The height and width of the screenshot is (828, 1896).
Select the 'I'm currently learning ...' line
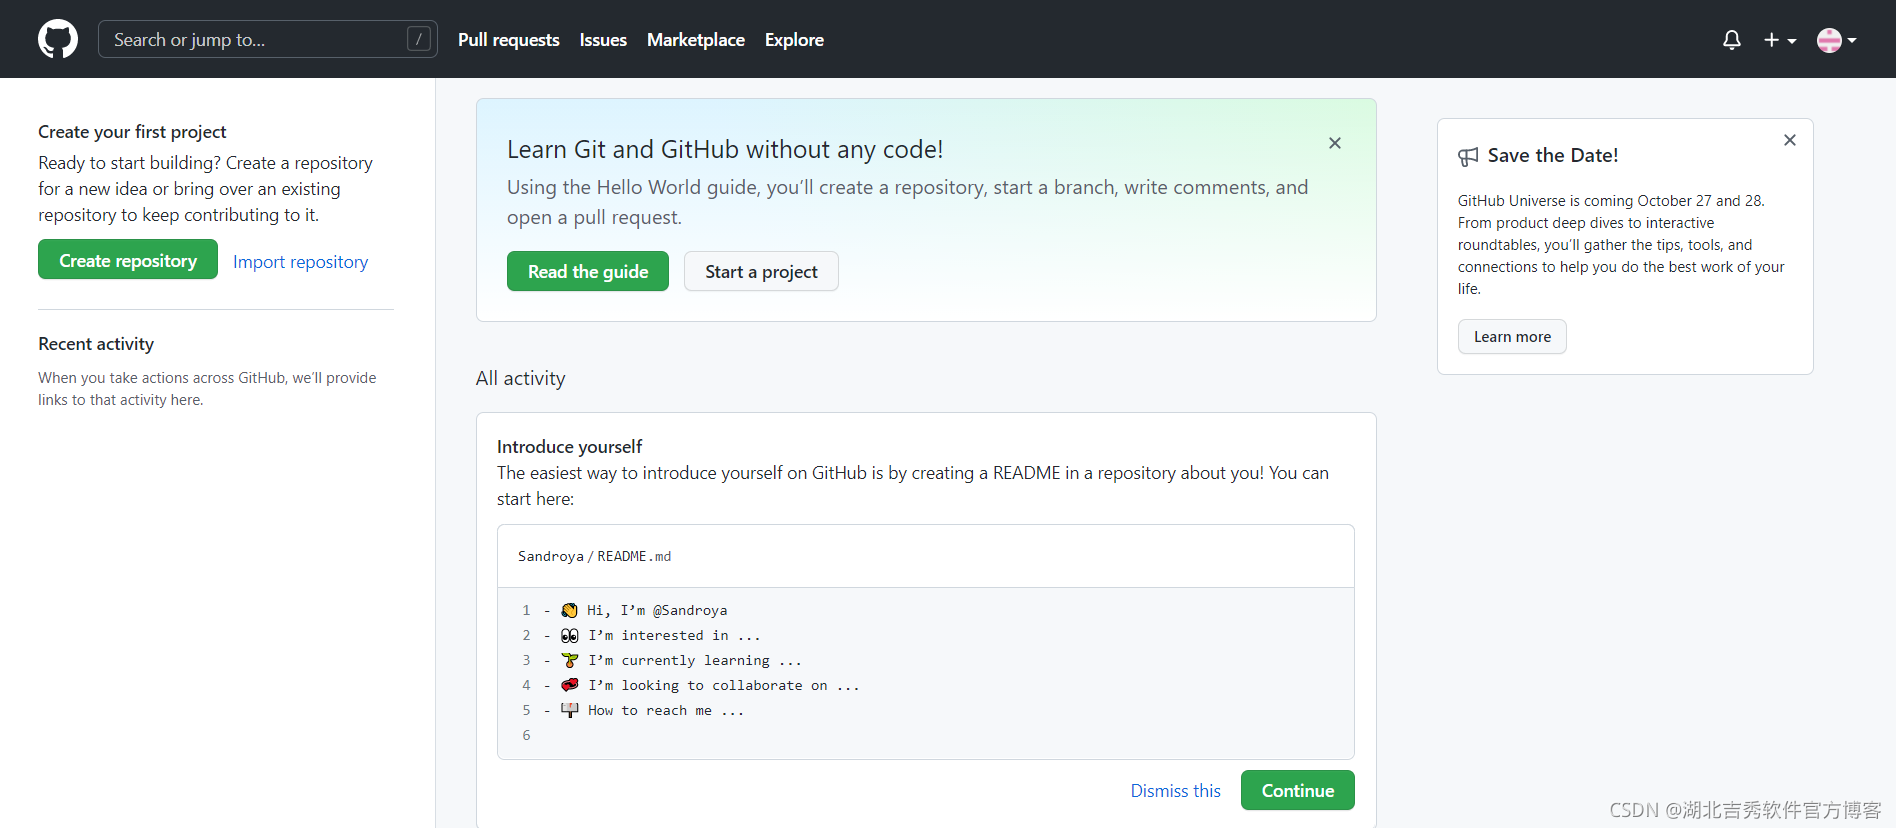(x=695, y=660)
